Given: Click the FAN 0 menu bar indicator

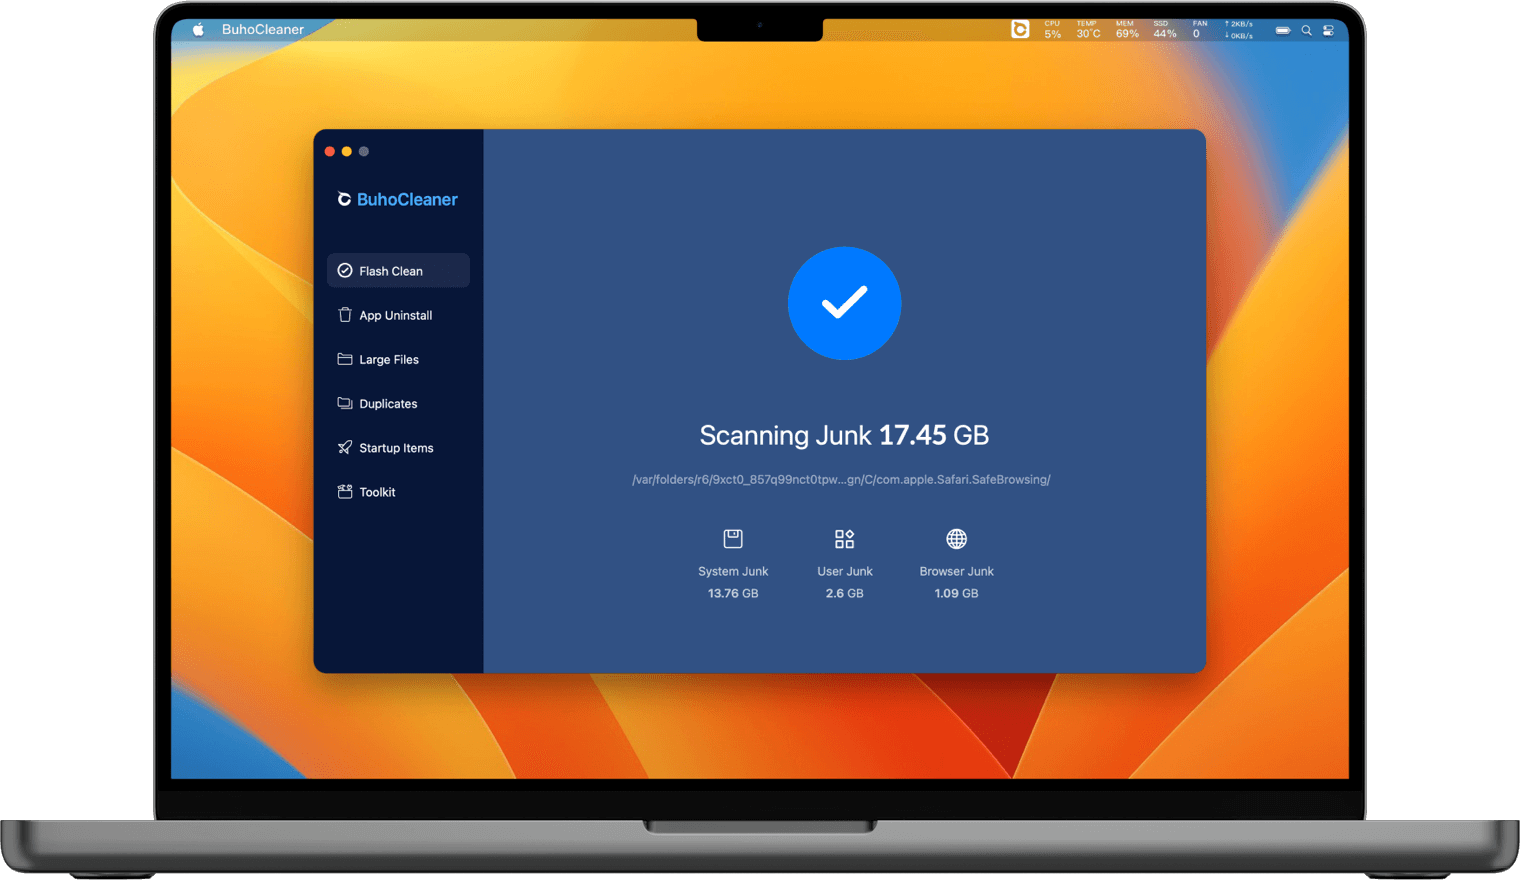Looking at the screenshot, I should point(1199,29).
